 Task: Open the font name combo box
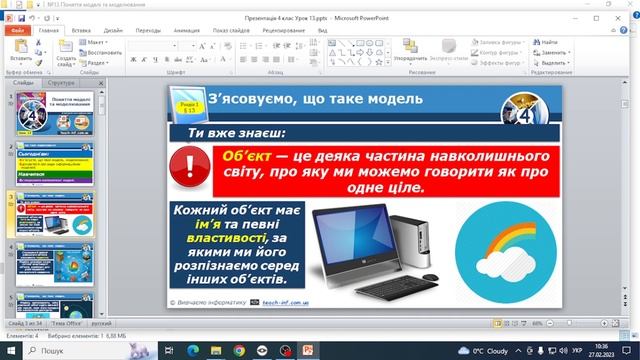[153, 46]
